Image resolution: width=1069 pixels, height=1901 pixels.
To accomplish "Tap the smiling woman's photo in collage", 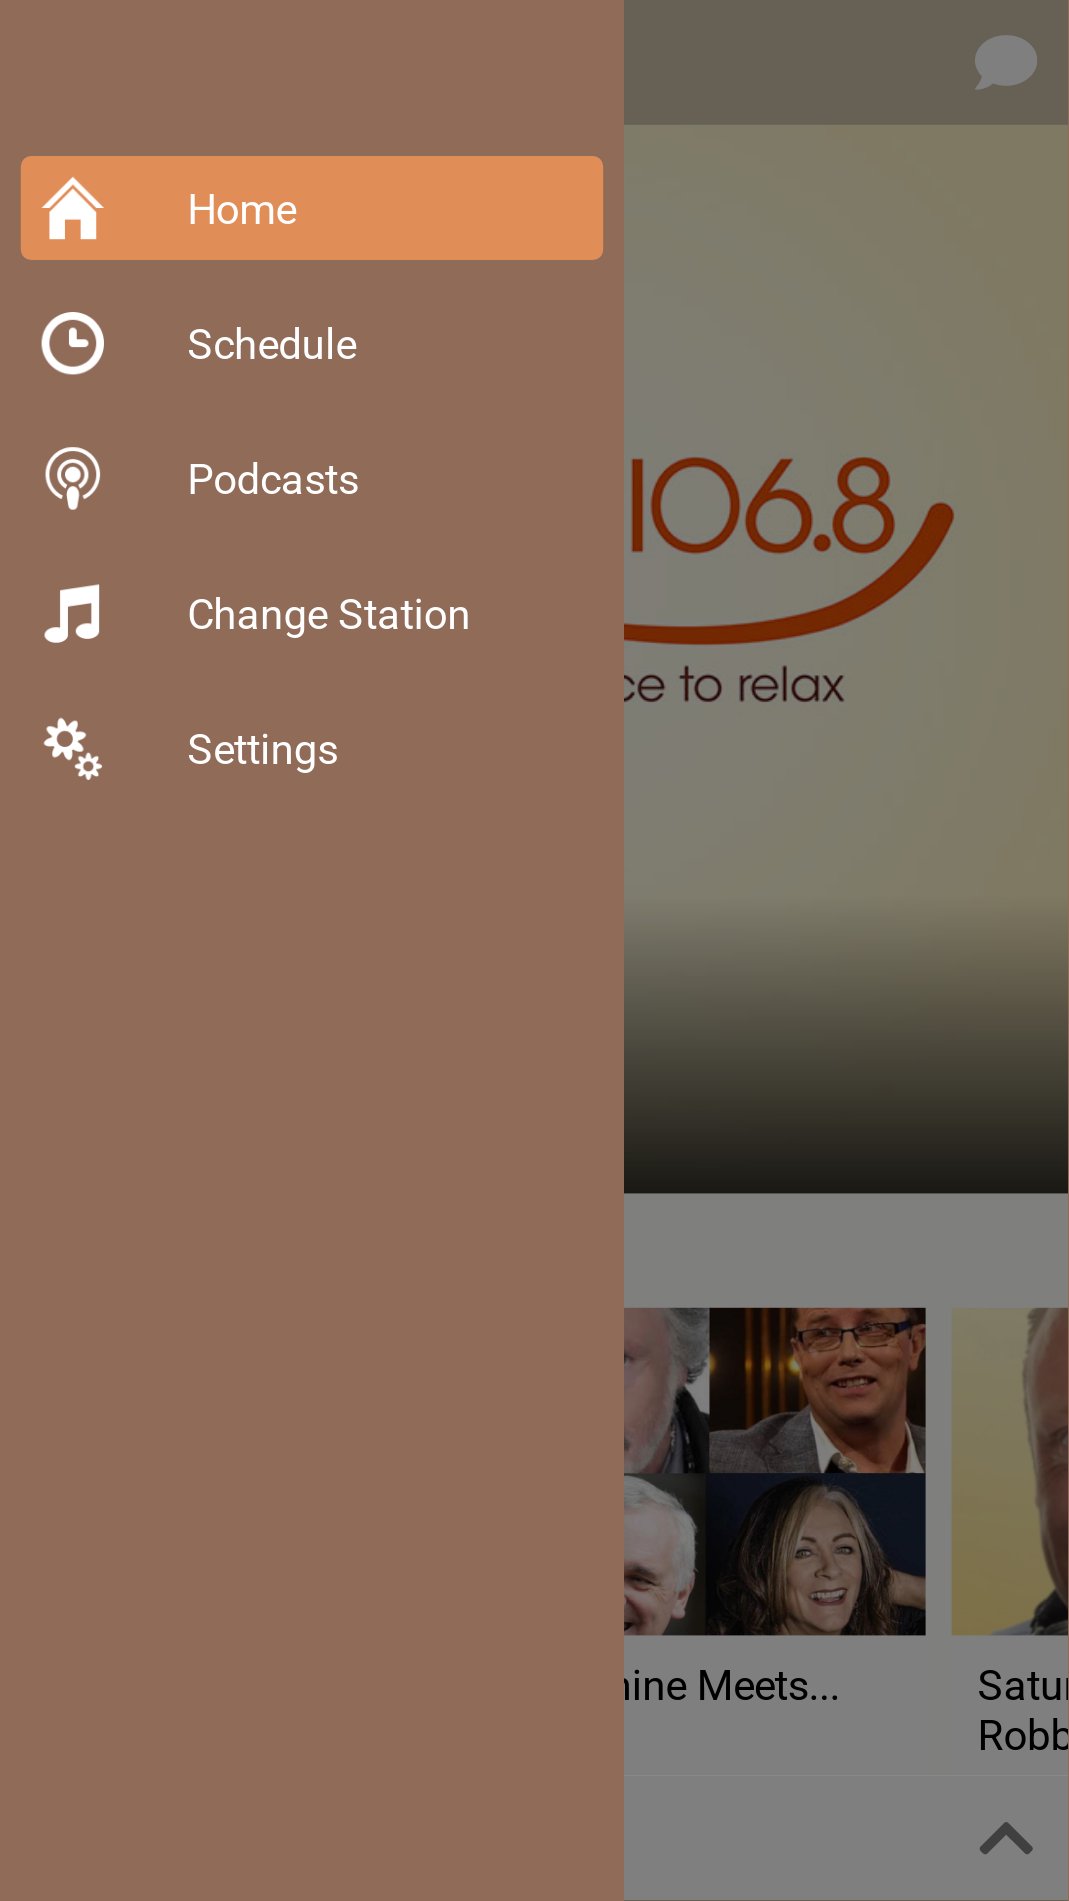I will [x=817, y=1555].
